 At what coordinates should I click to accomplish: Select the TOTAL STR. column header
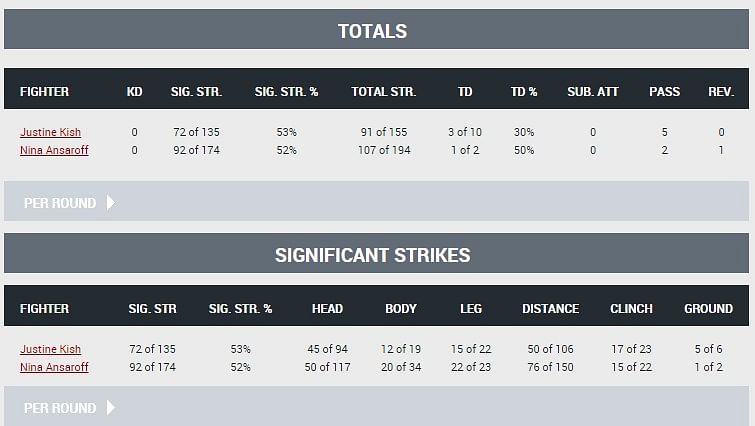(383, 92)
